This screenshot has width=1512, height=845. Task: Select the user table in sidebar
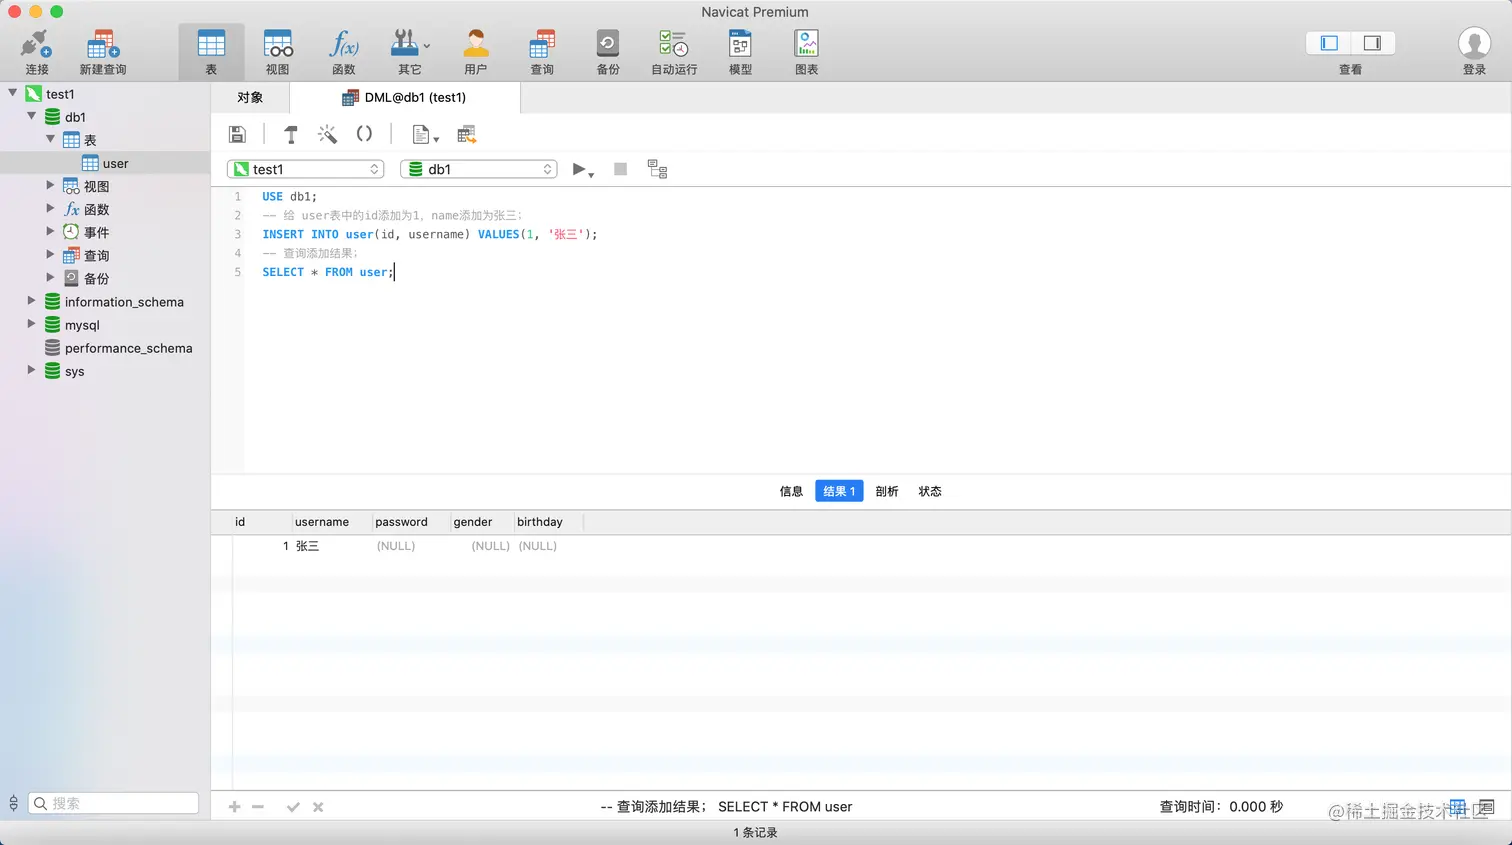tap(105, 163)
